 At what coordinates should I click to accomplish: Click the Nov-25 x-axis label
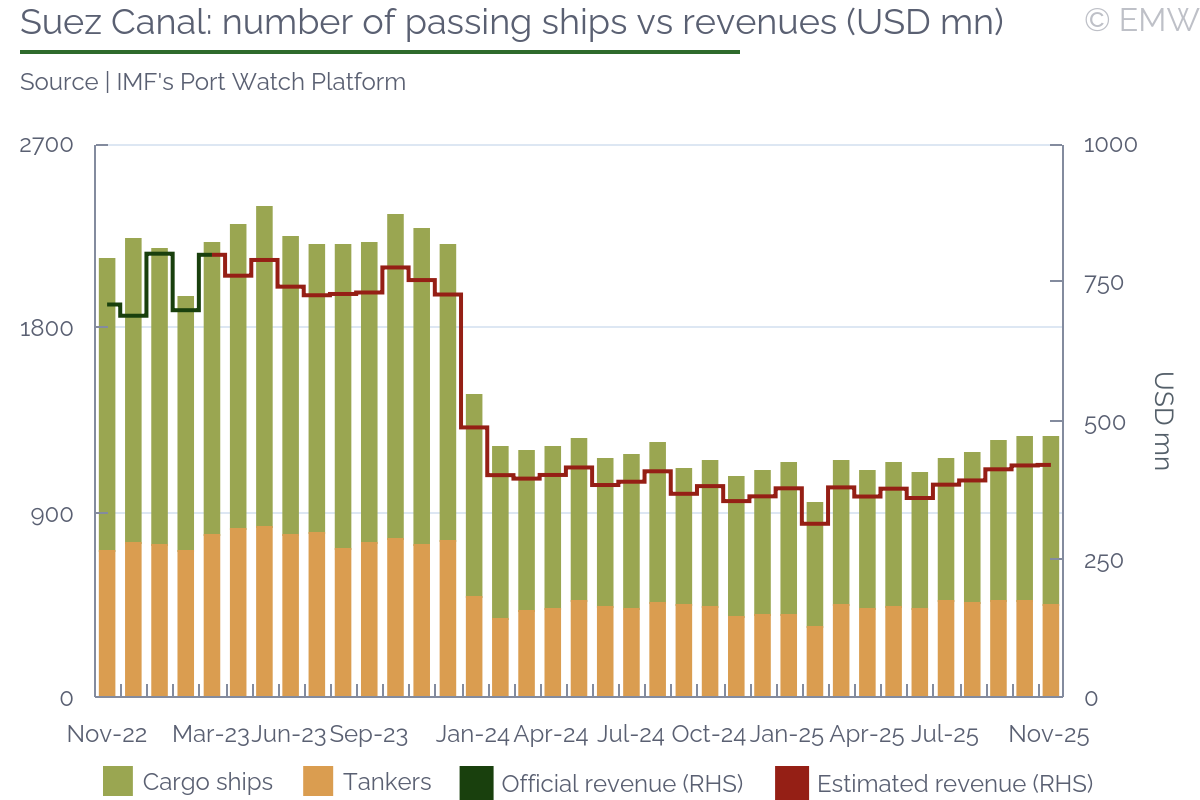[x=1049, y=735]
